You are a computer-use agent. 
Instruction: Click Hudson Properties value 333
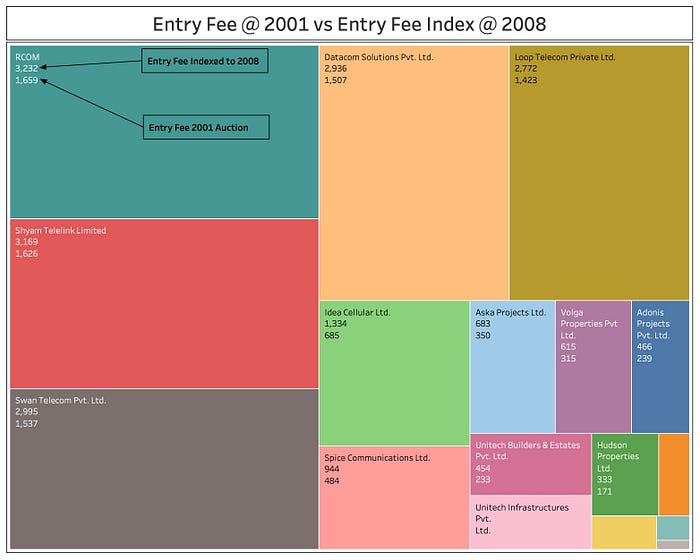604,480
